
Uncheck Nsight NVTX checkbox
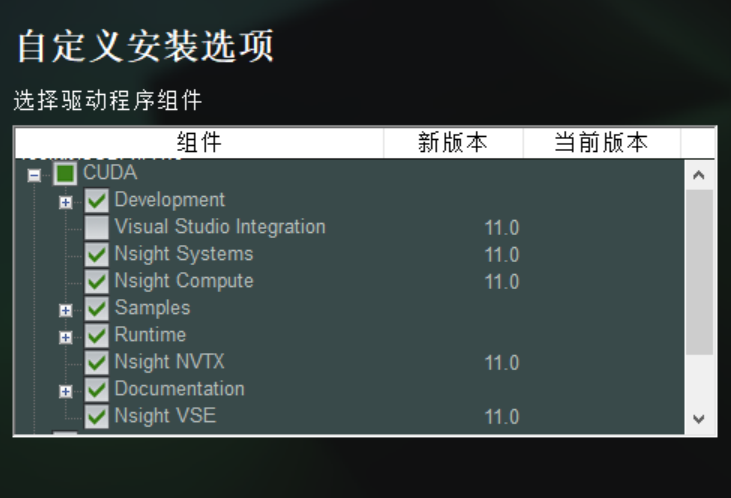click(97, 363)
